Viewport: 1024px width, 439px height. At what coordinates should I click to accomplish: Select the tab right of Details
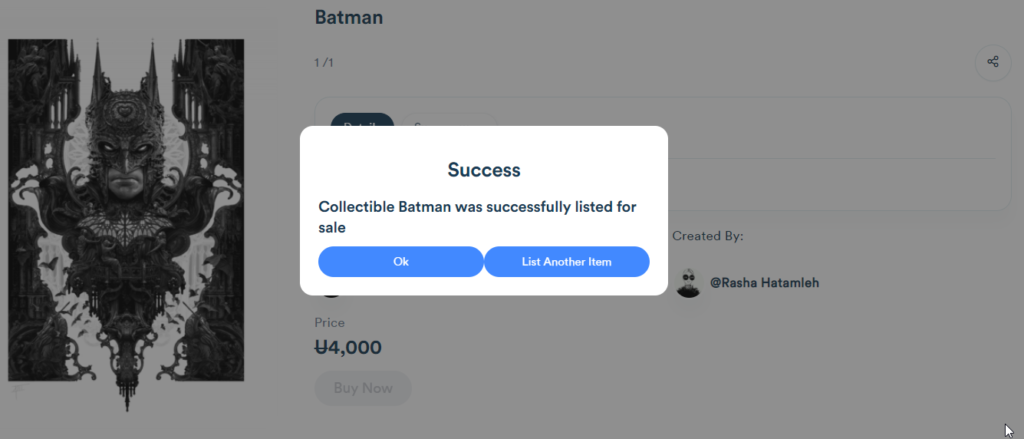[449, 120]
